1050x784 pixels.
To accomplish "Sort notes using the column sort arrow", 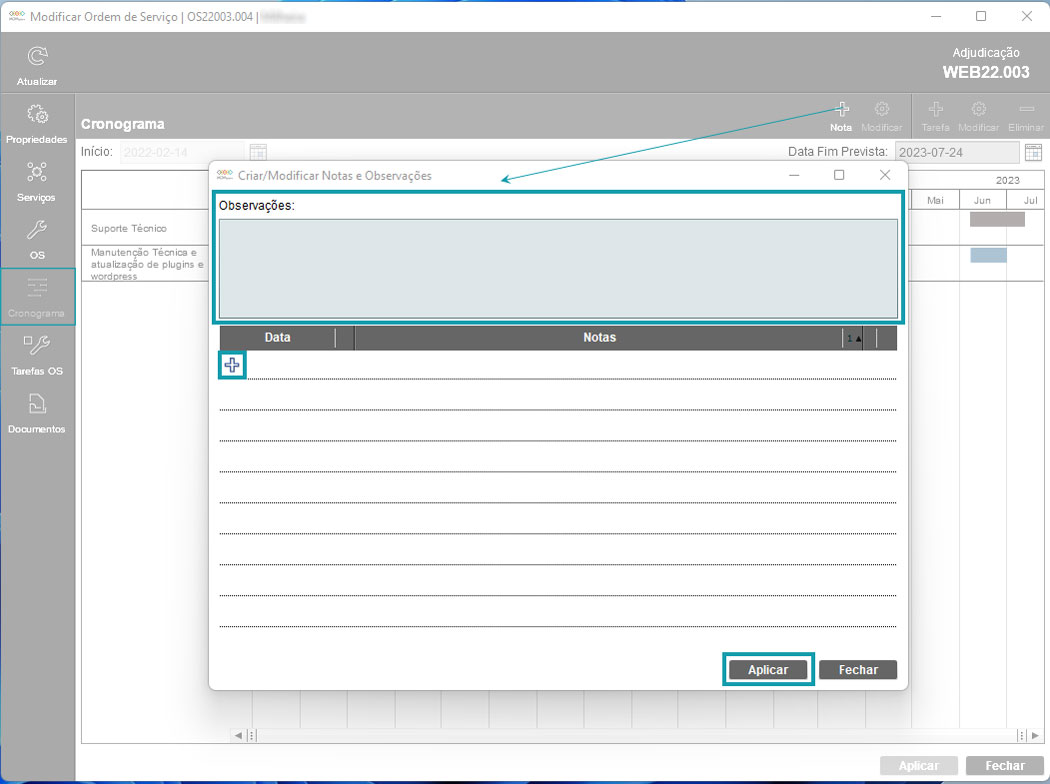I will 855,338.
